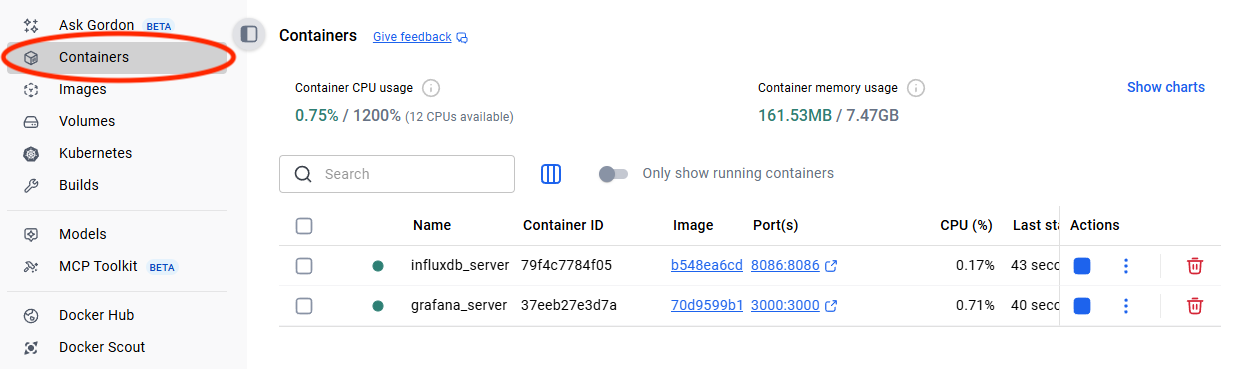This screenshot has width=1252, height=369.
Task: Click the search magnifier icon
Action: tap(303, 174)
